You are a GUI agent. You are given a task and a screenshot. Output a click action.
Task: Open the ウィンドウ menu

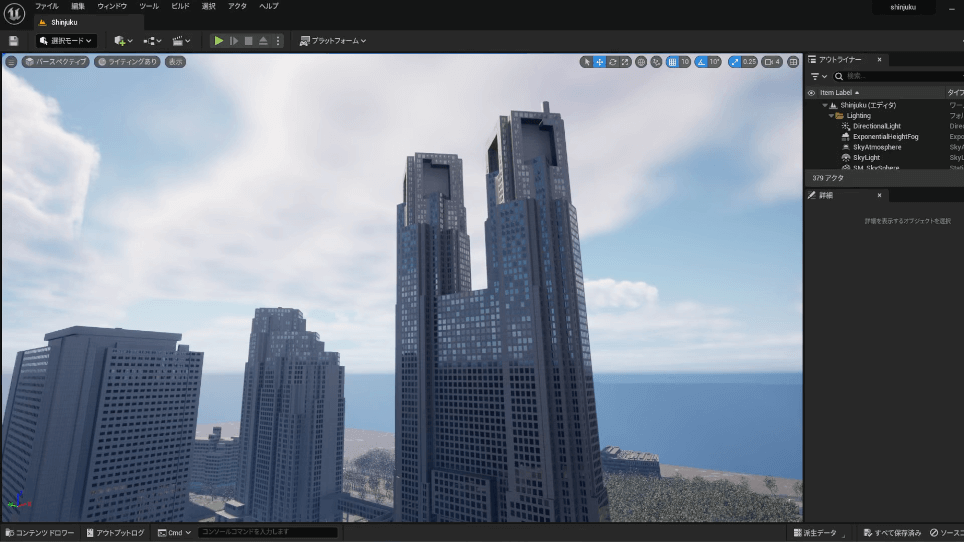coord(112,6)
